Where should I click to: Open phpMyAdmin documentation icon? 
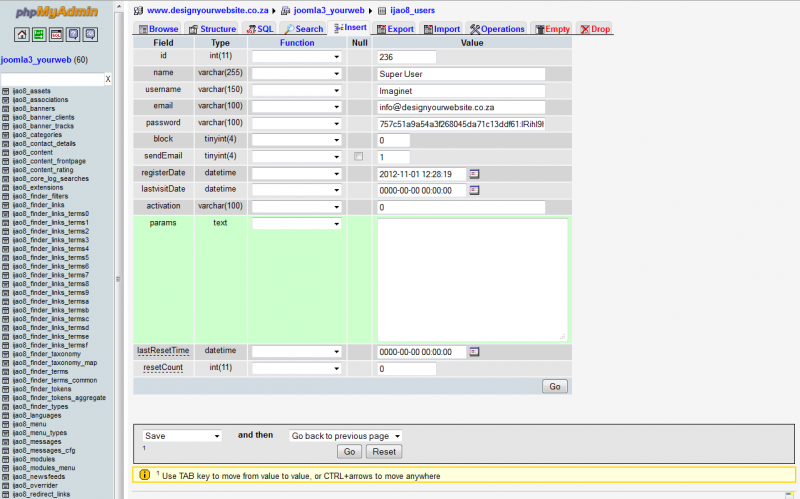click(73, 35)
